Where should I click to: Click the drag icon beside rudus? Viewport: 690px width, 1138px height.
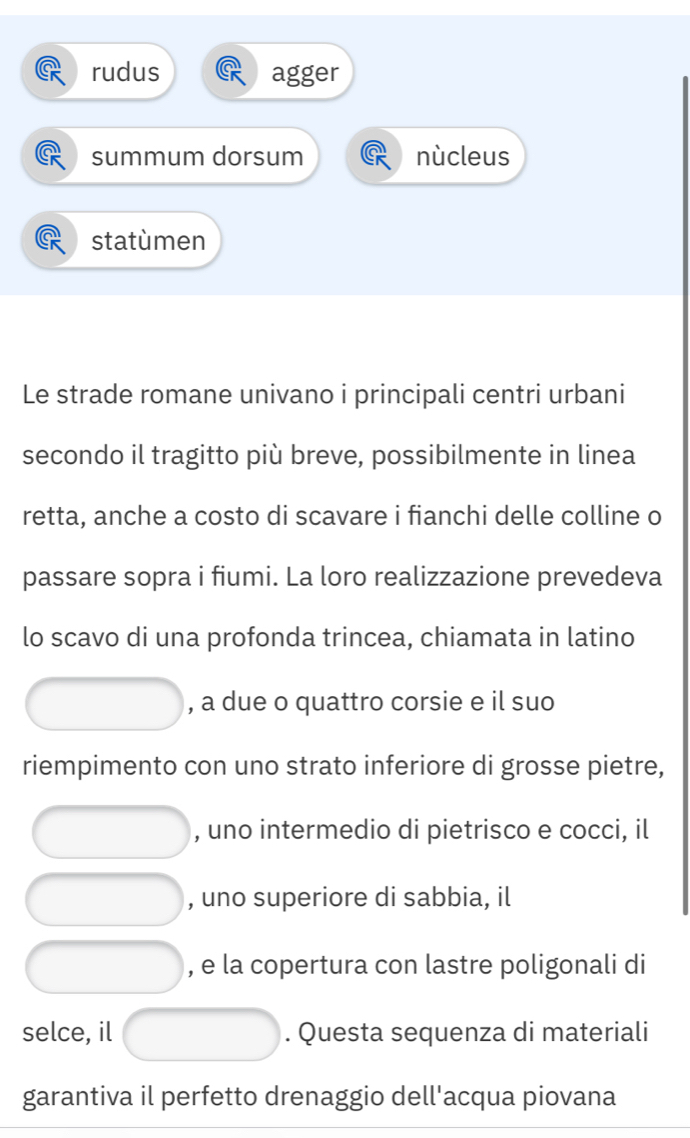coord(50,72)
